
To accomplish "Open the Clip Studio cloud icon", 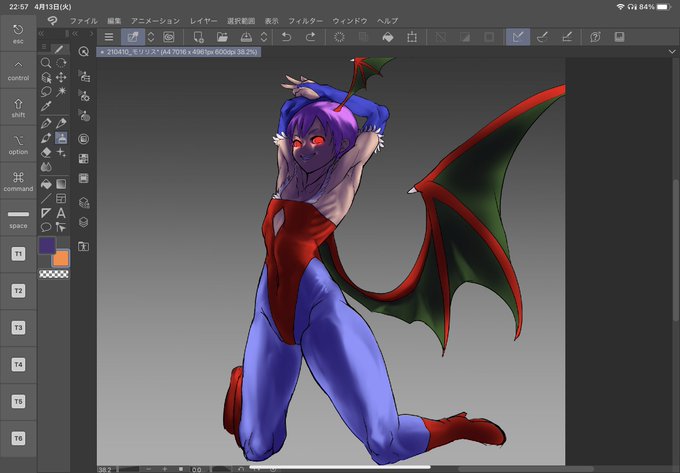I will tap(169, 37).
